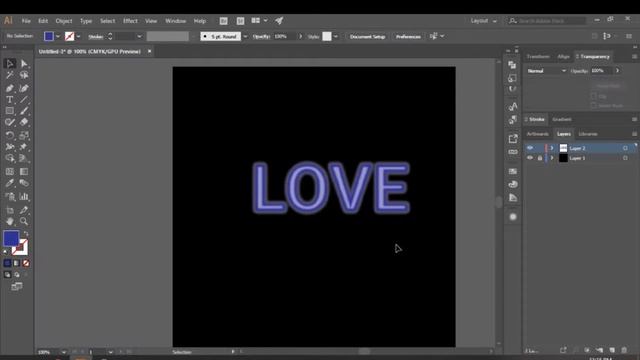Select the Selection tool (black arrow)

(x=10, y=64)
